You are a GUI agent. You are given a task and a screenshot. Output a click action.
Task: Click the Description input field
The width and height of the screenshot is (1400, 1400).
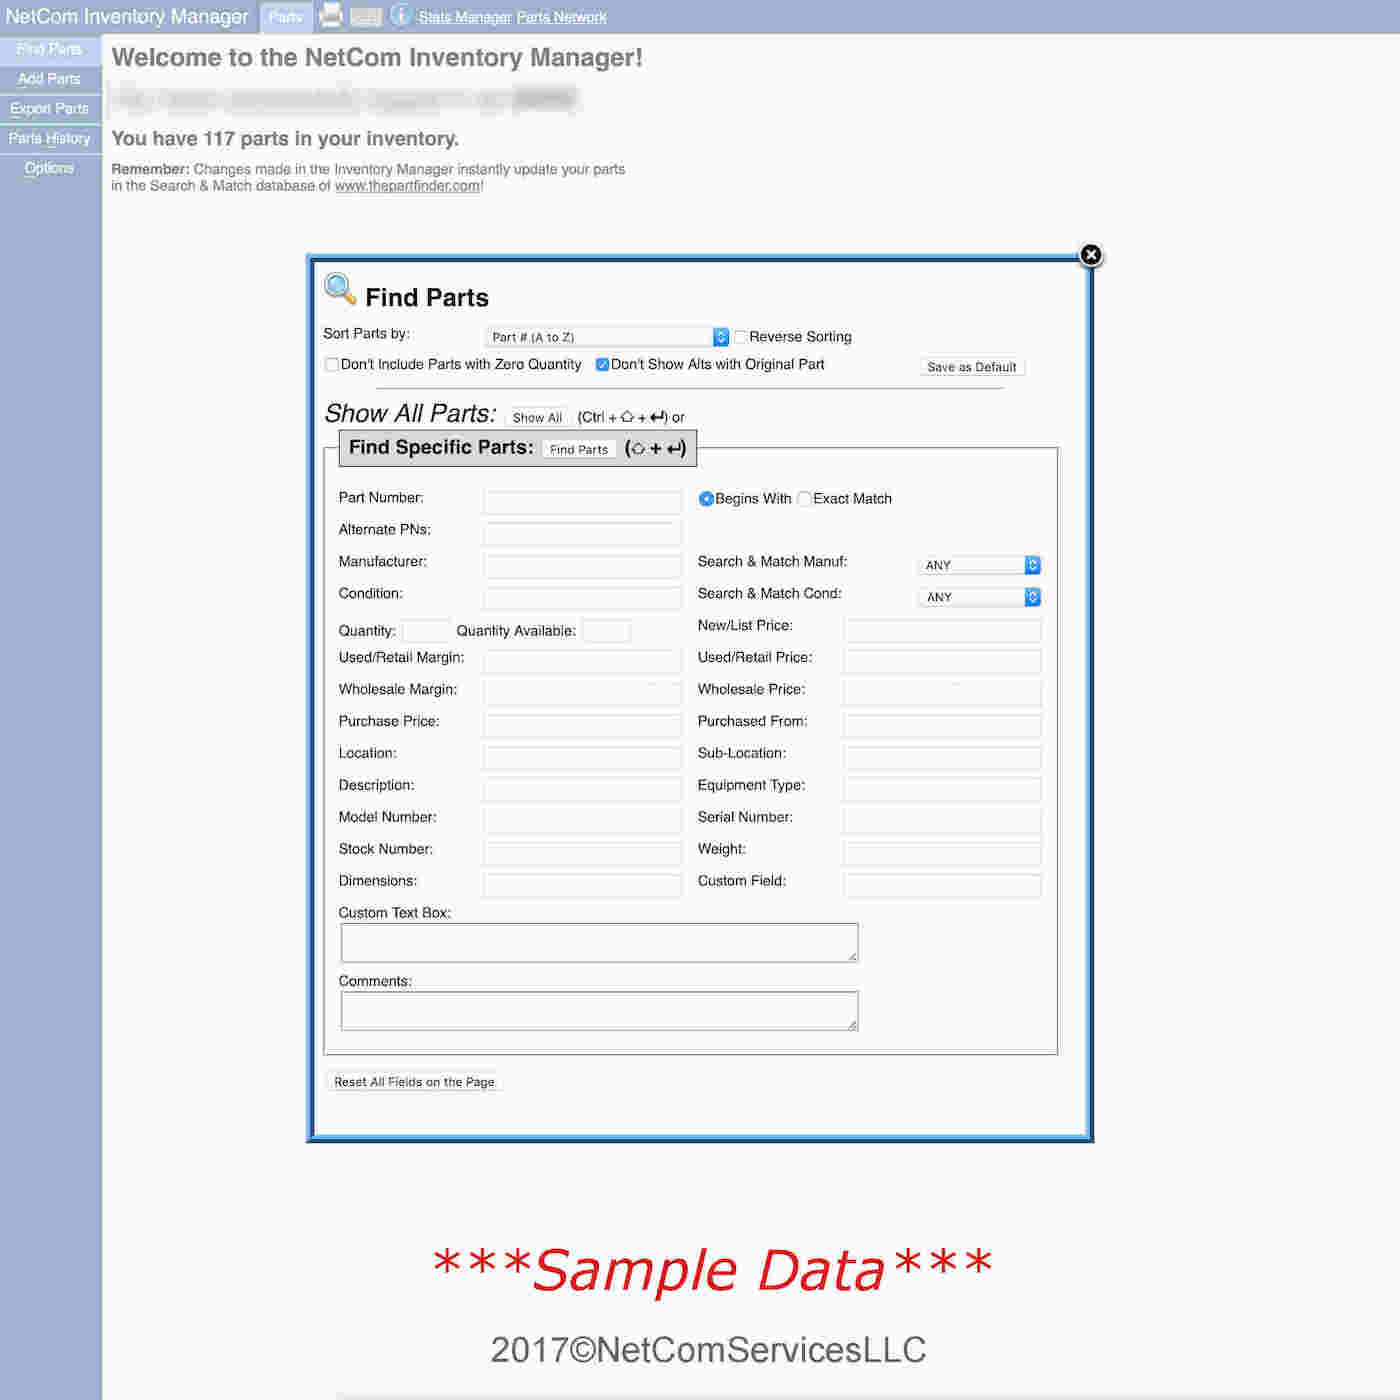coord(582,789)
